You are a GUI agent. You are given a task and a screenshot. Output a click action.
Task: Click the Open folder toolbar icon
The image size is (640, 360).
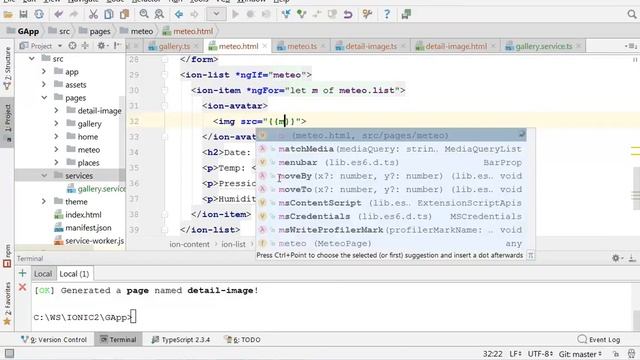pyautogui.click(x=8, y=15)
